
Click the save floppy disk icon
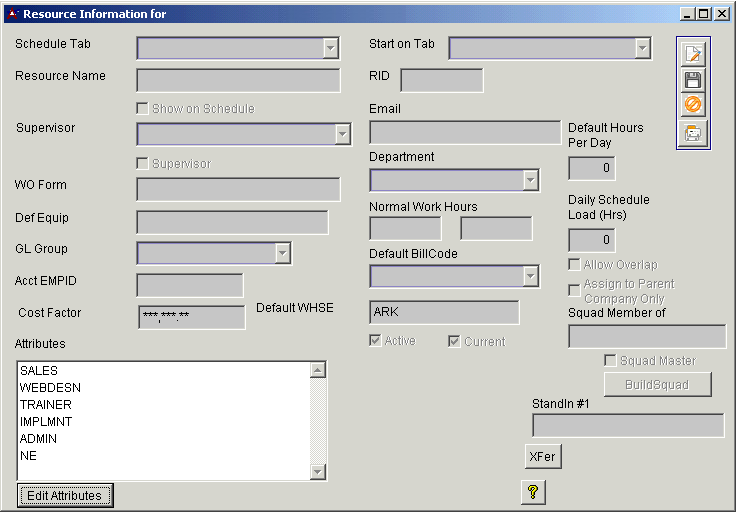tap(693, 80)
